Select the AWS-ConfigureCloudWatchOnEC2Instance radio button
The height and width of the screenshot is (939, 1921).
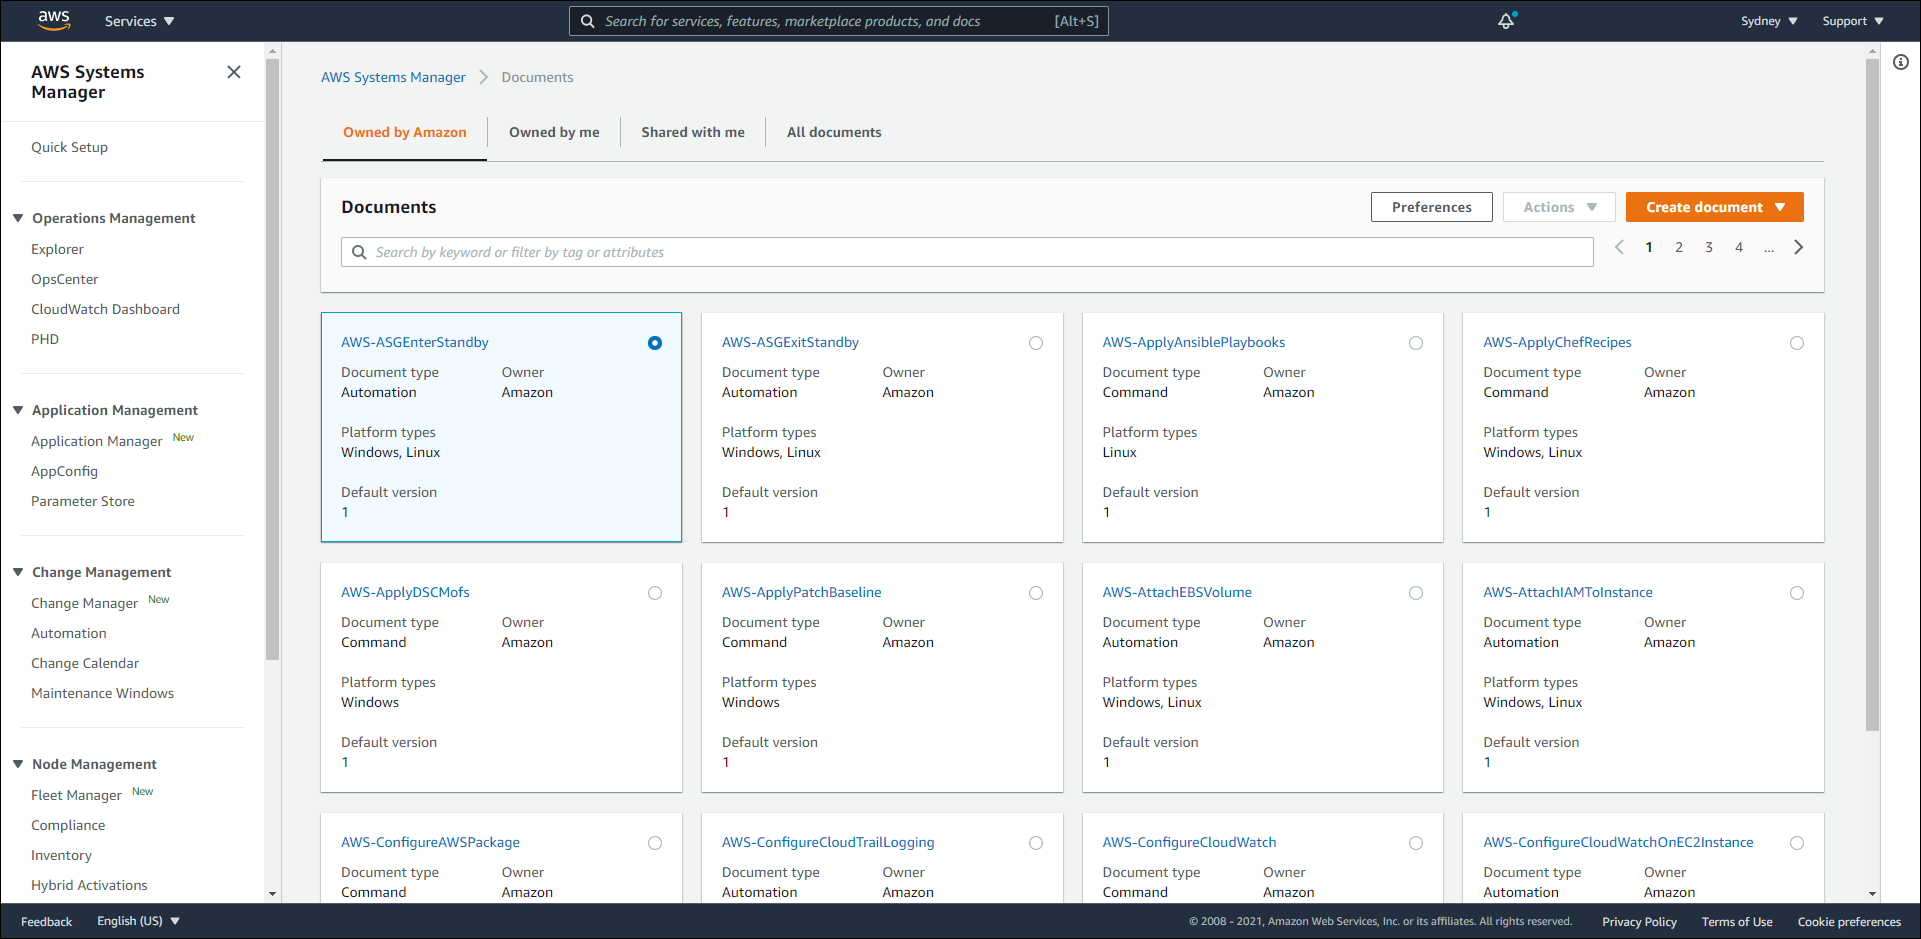1797,843
